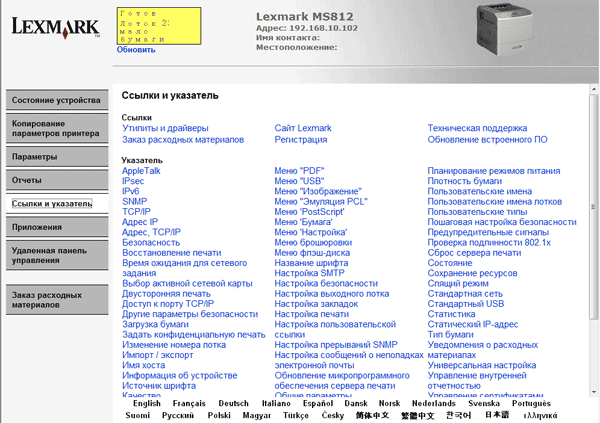The width and height of the screenshot is (600, 423).
Task: Open Меню "PDF" link
Action: [299, 171]
